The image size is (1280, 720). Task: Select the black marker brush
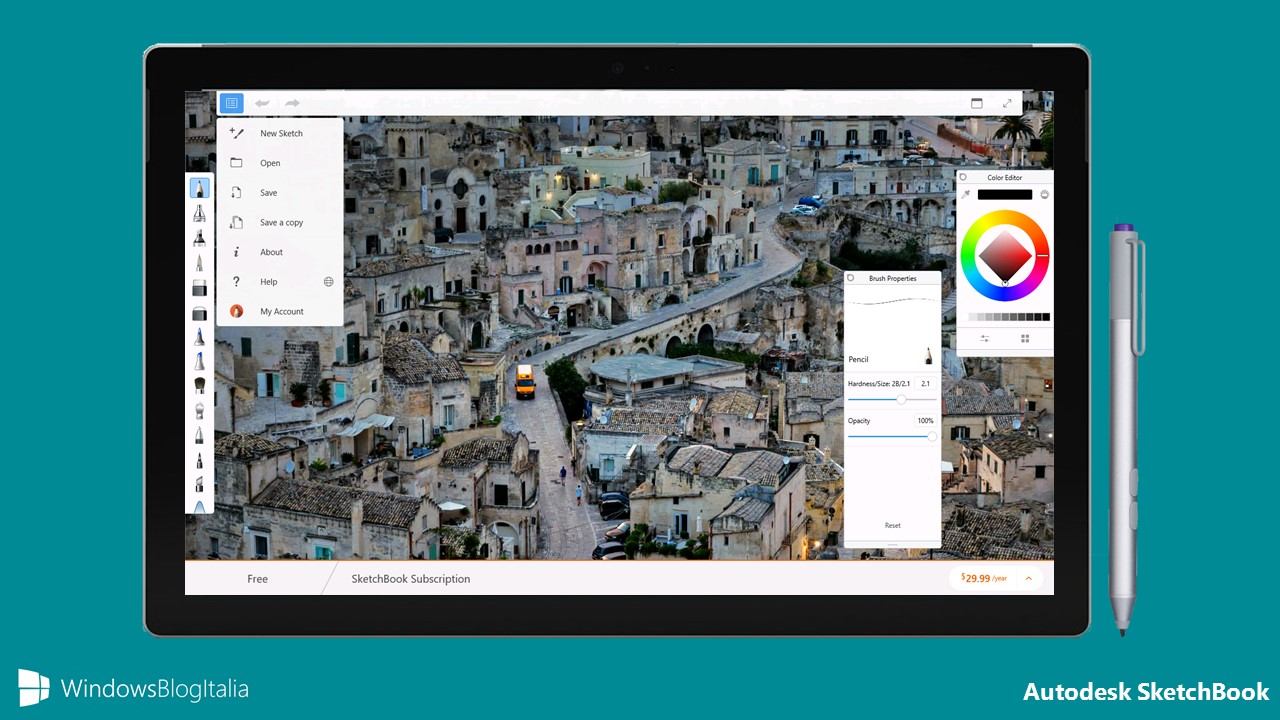[200, 238]
